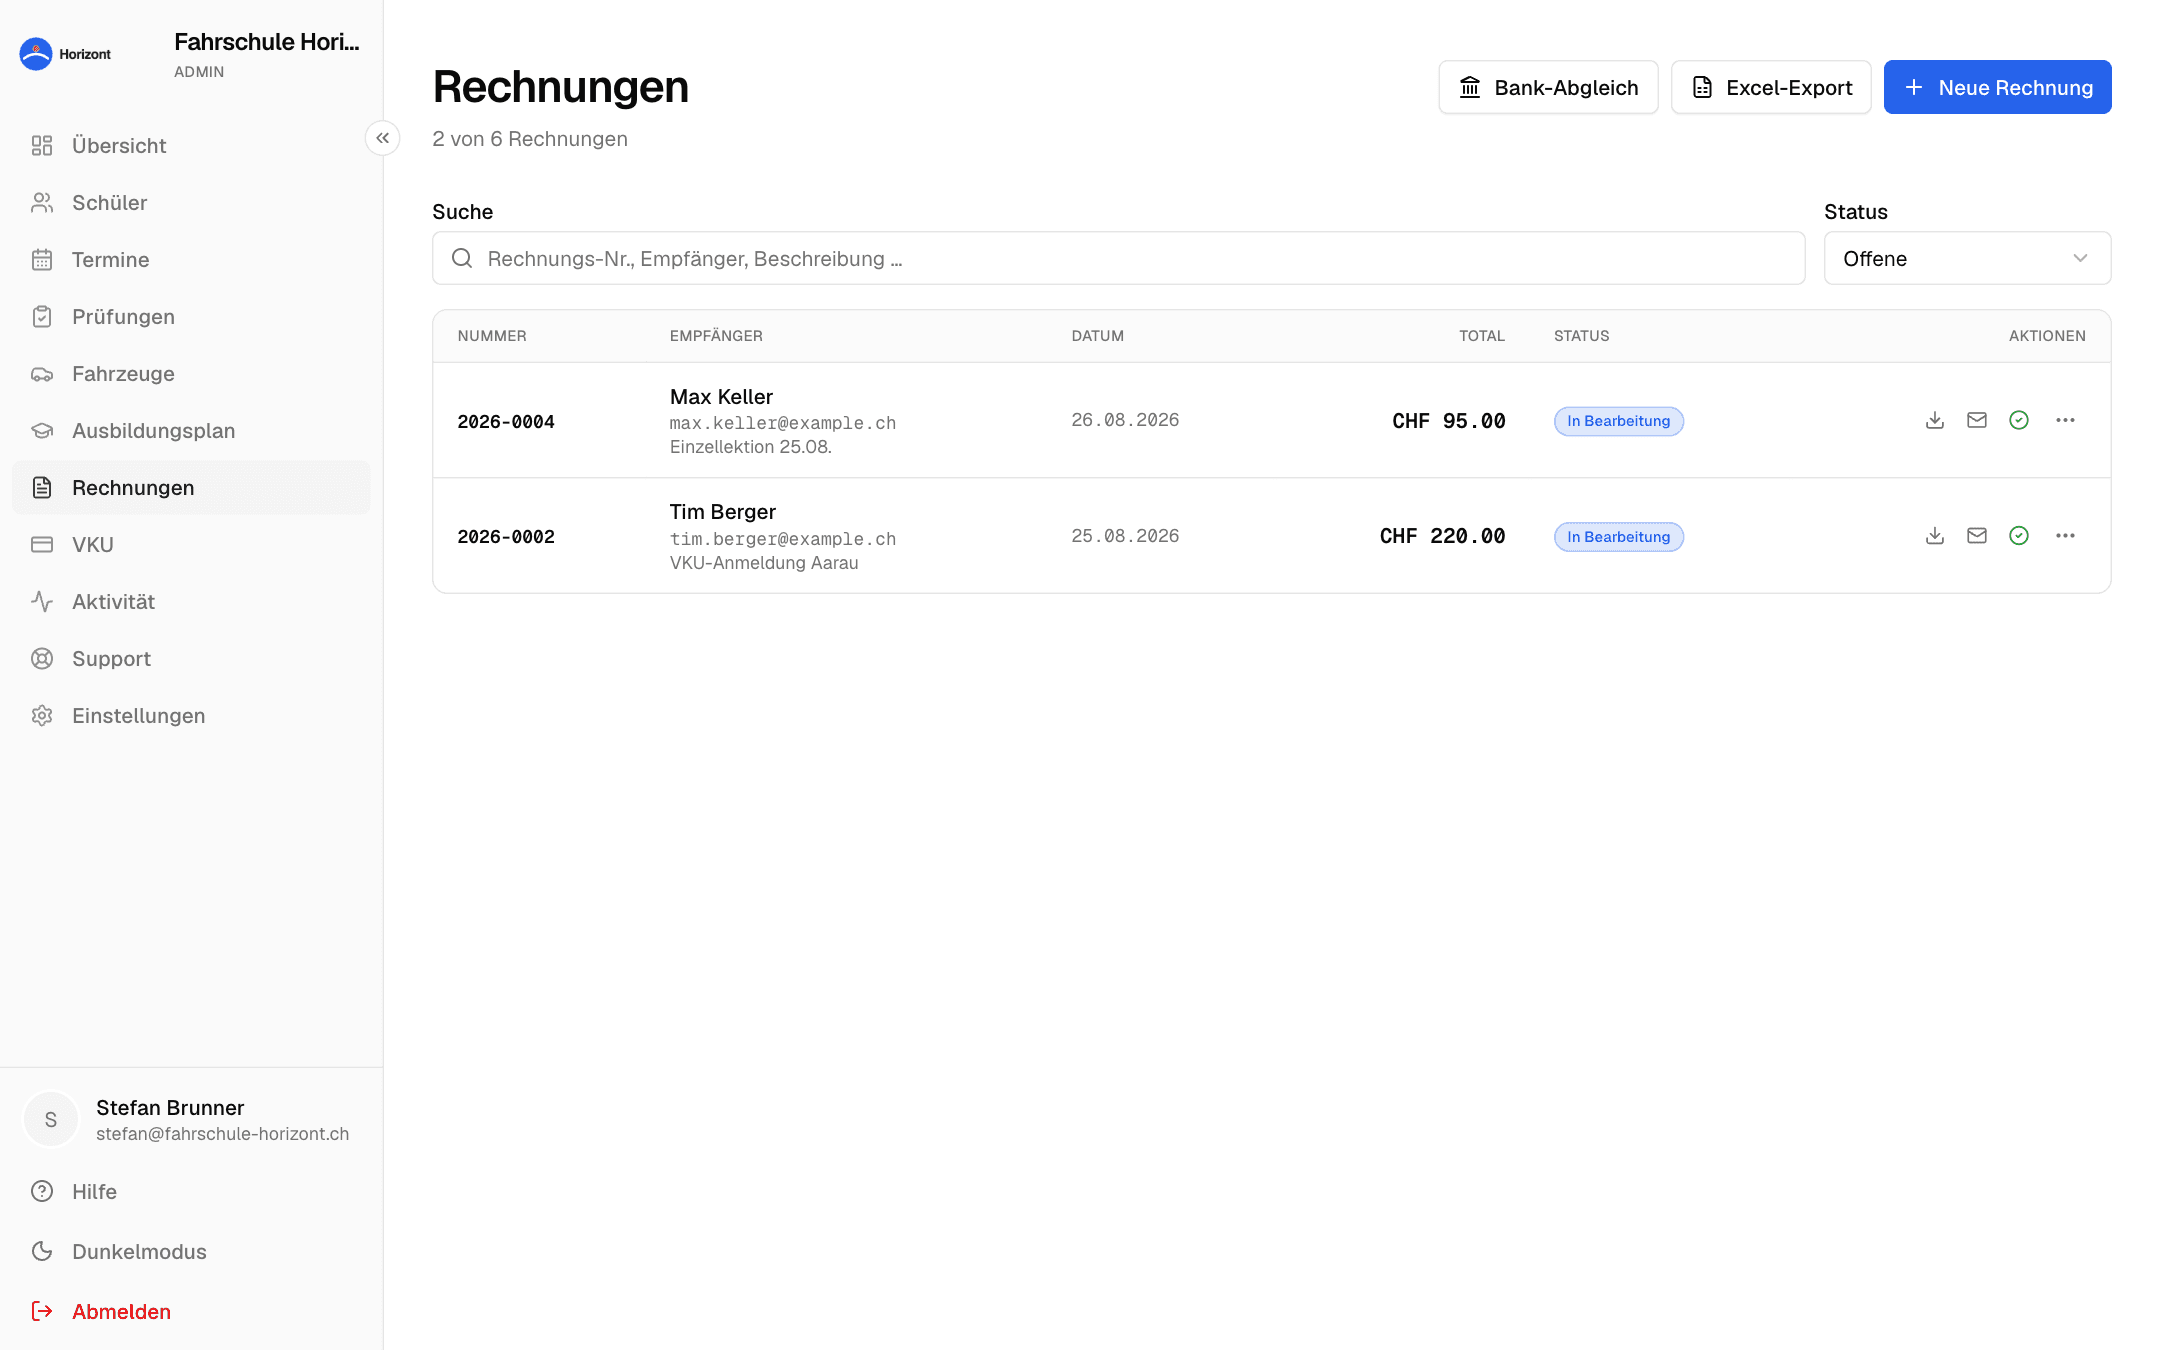2160x1350 pixels.
Task: Click In Bearbeitung badge for Tim Berger
Action: point(1619,537)
